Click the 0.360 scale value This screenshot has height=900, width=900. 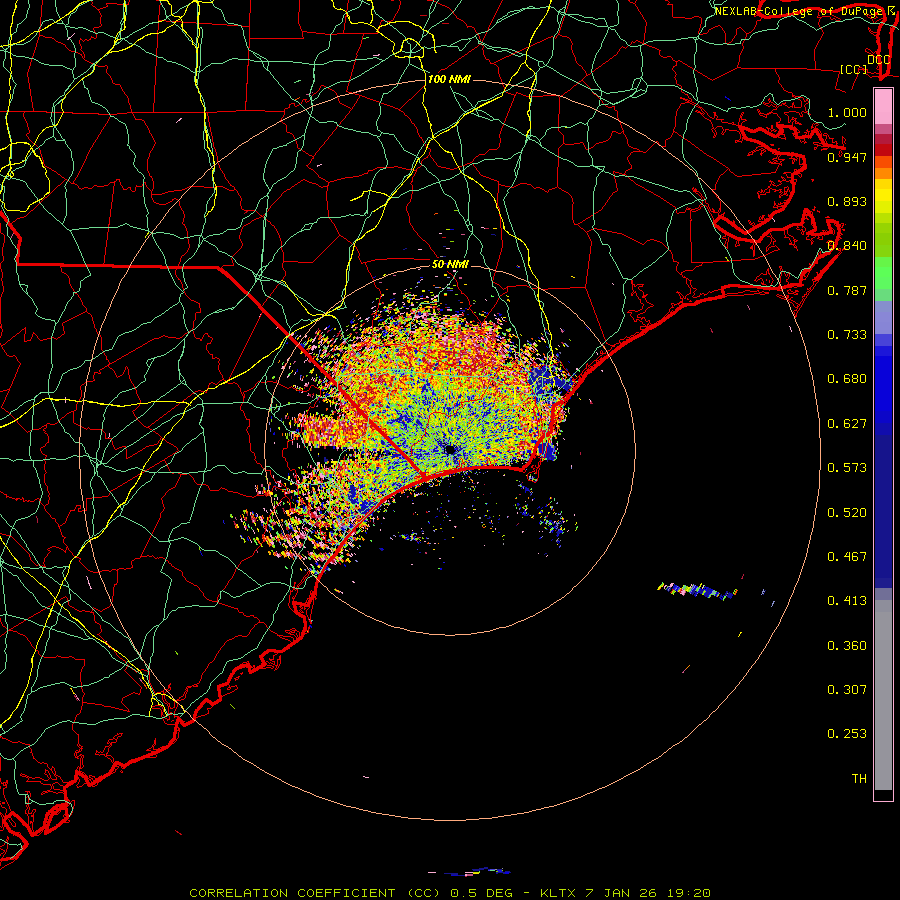847,646
